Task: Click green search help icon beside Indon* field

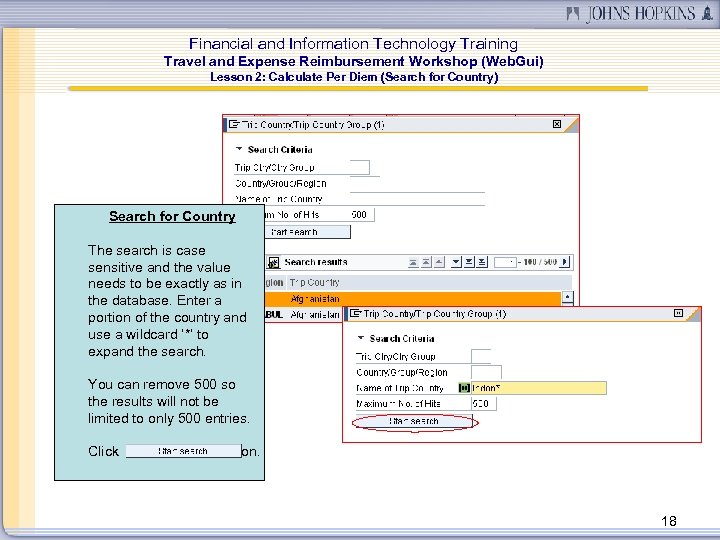Action: pos(464,388)
